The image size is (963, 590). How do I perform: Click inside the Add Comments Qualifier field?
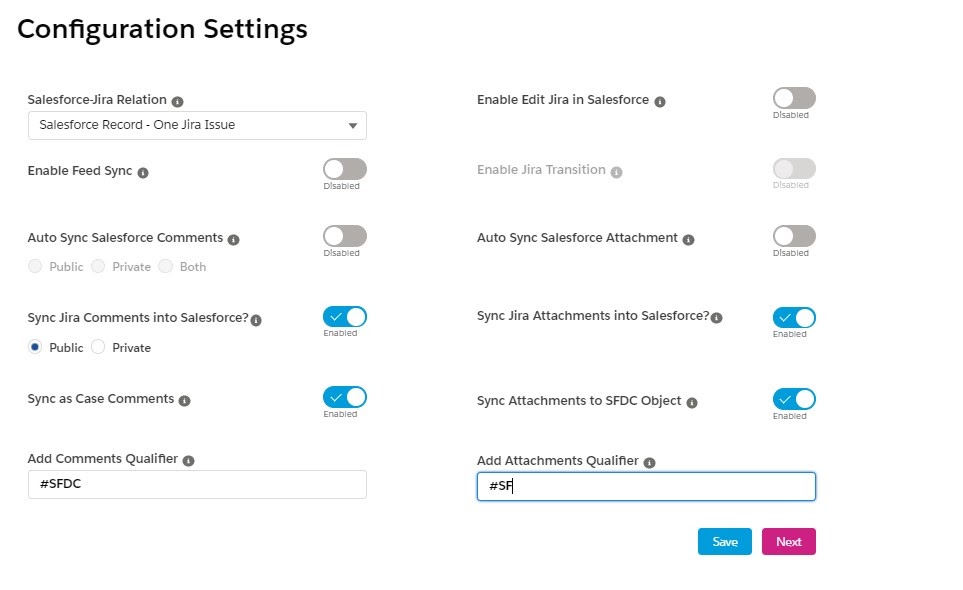(x=197, y=484)
